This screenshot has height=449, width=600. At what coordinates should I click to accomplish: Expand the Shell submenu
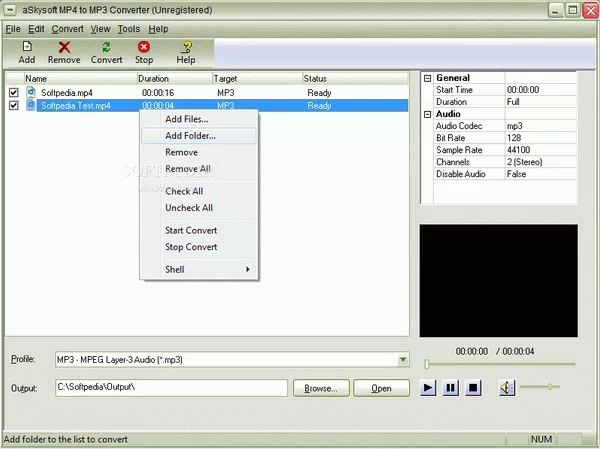[x=199, y=269]
